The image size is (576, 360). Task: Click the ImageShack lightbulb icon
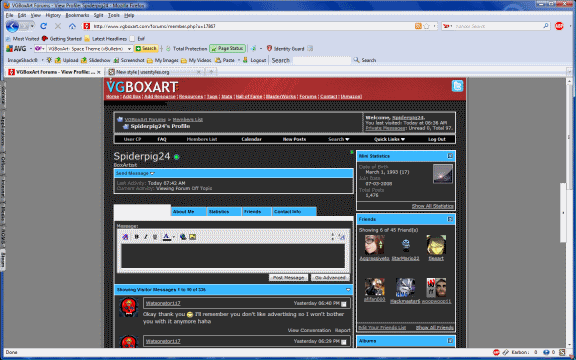(x=49, y=60)
